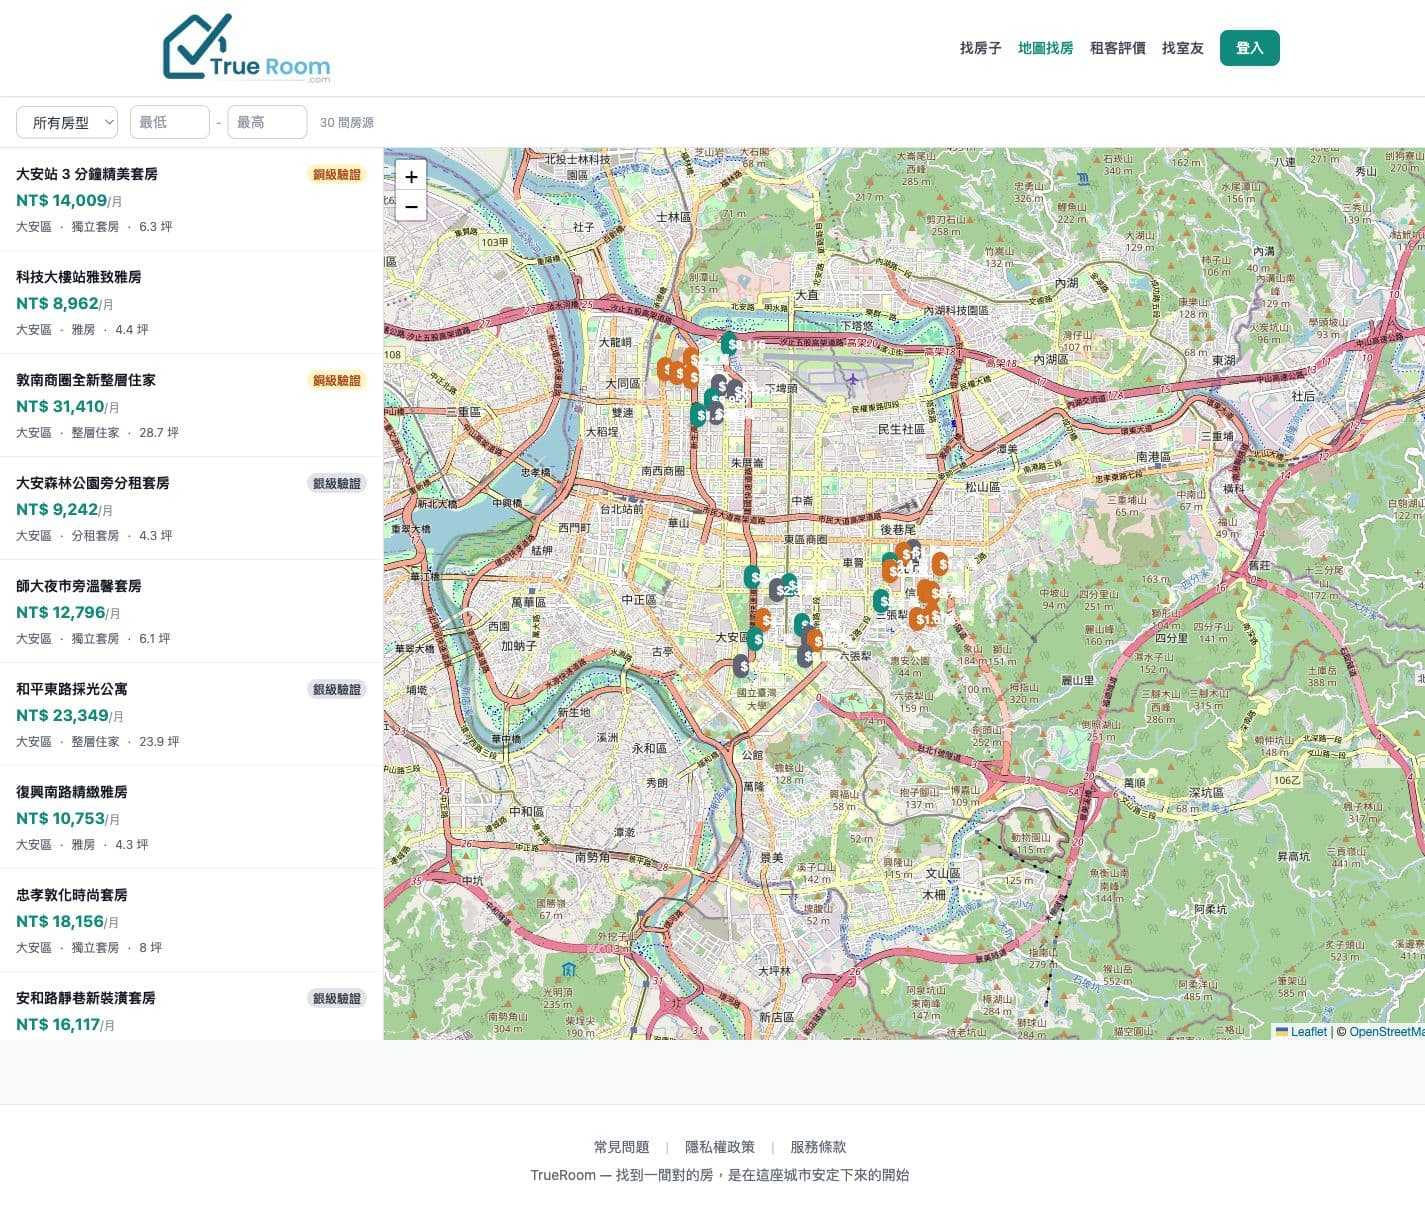1425x1217 pixels.
Task: Open the 隱私權政策 footer link
Action: [720, 1147]
